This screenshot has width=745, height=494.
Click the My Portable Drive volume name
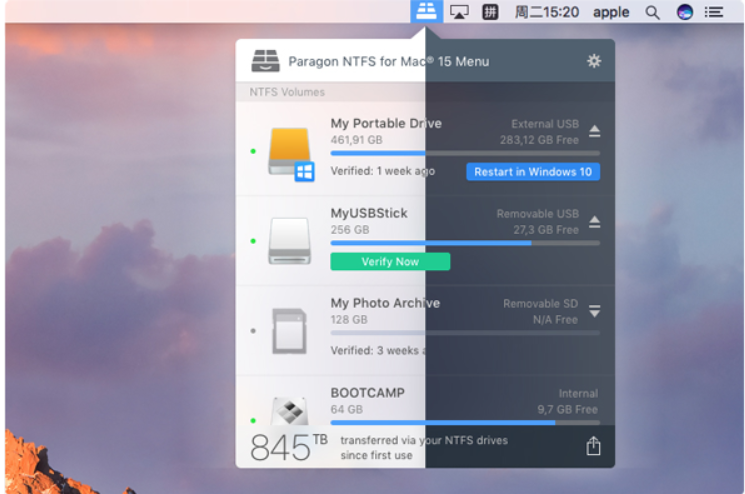[x=386, y=124]
